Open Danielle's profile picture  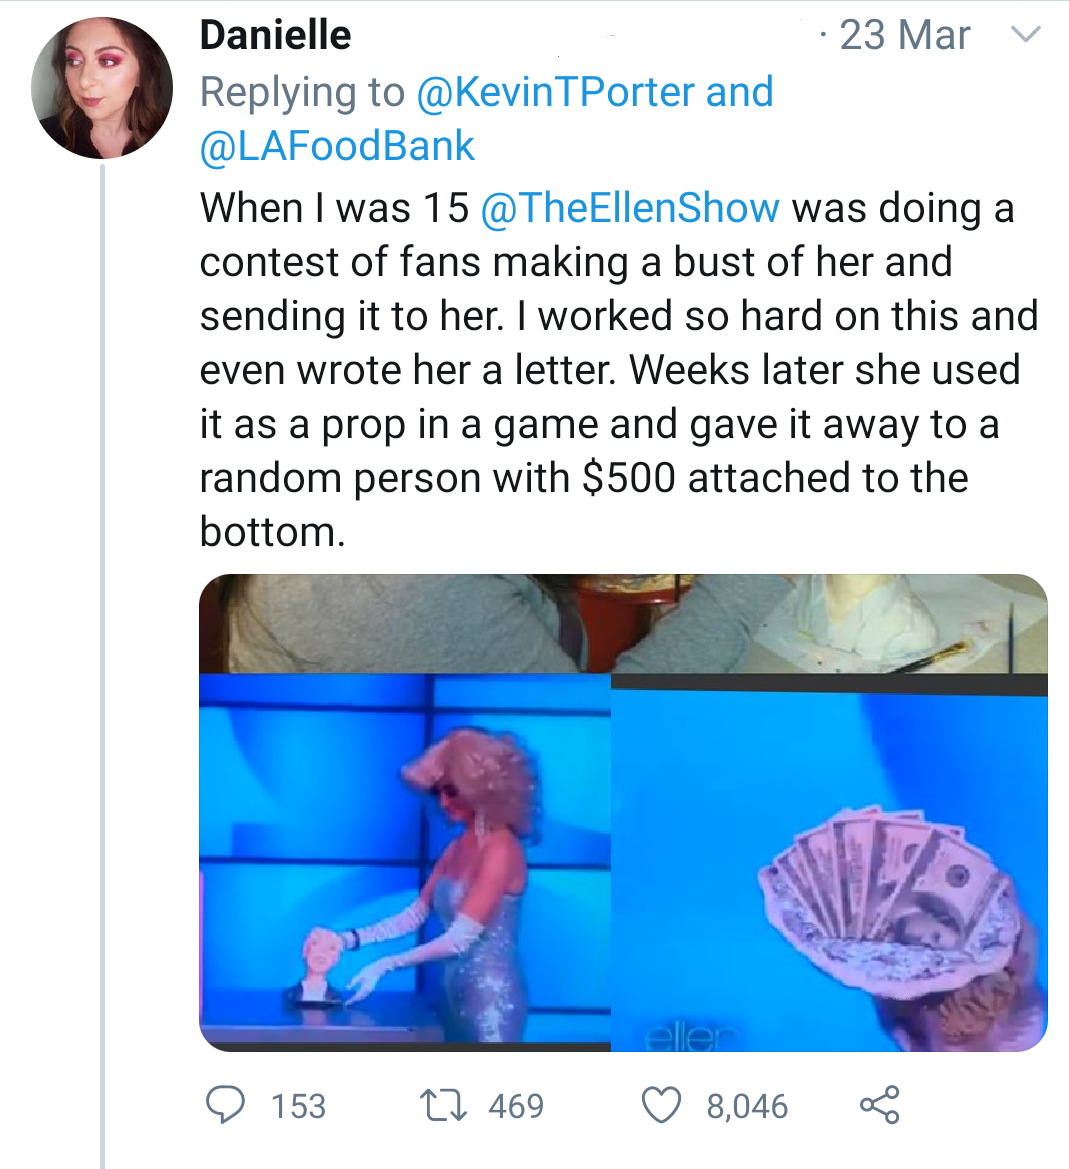[x=102, y=88]
